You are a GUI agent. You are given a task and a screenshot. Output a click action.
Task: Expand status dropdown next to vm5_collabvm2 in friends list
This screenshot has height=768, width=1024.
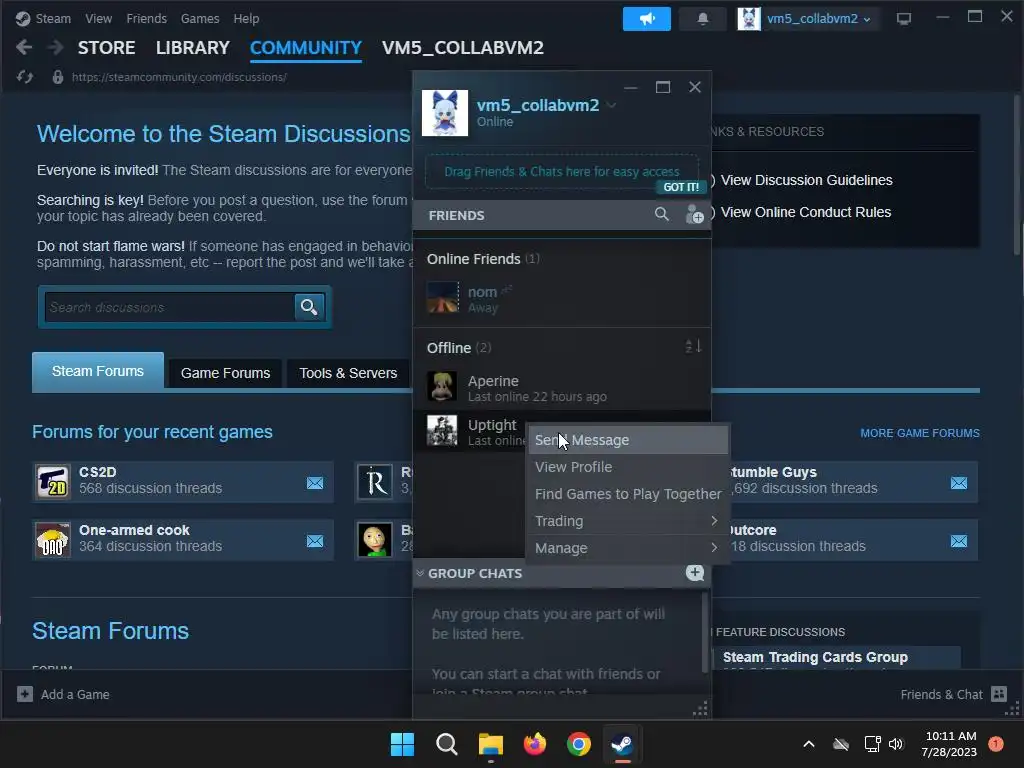[611, 105]
